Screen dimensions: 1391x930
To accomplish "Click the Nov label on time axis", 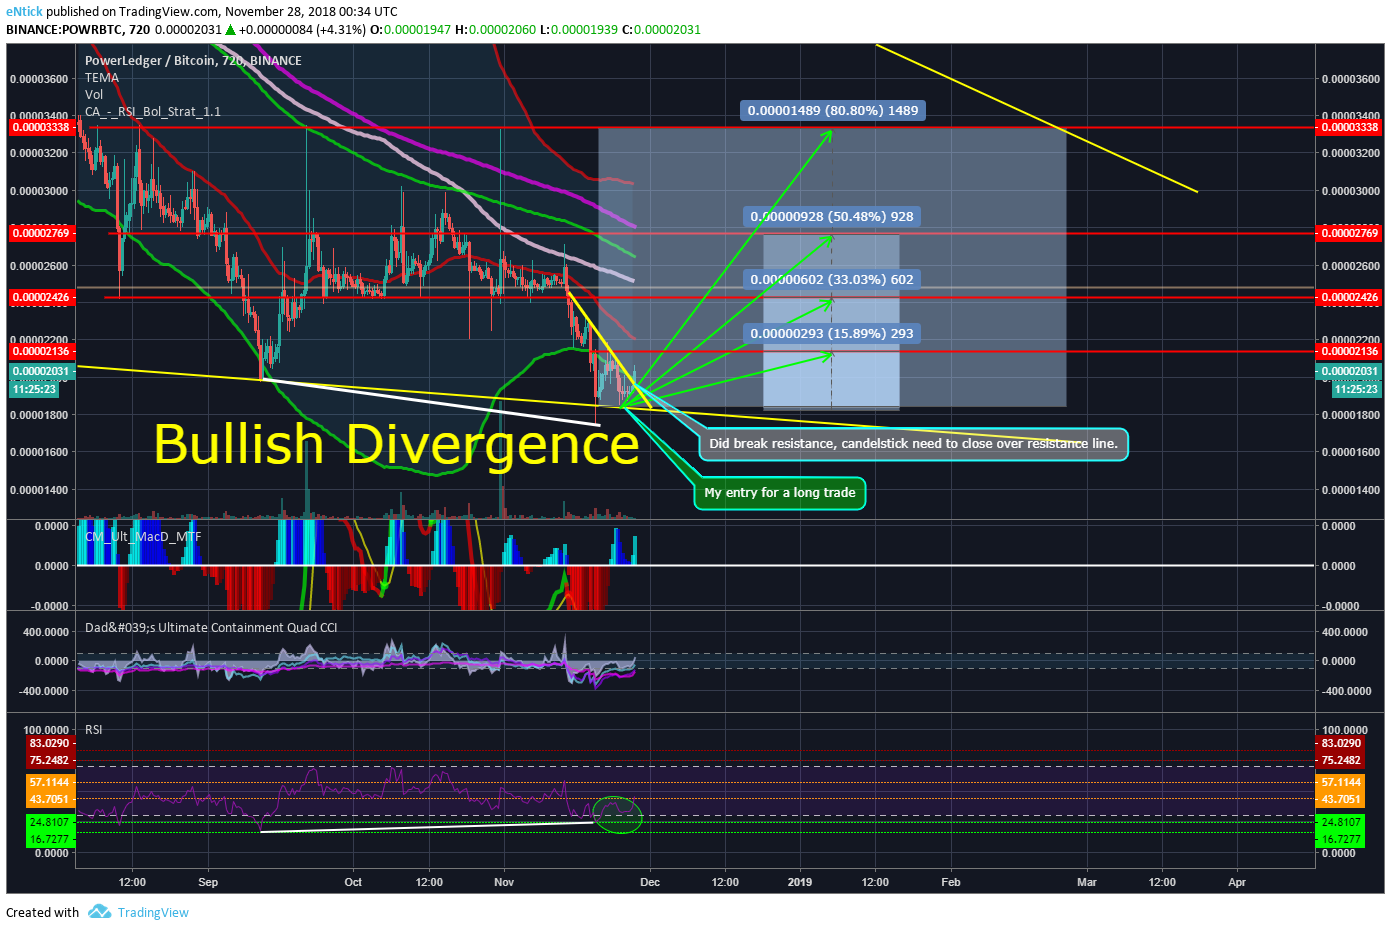I will (504, 882).
